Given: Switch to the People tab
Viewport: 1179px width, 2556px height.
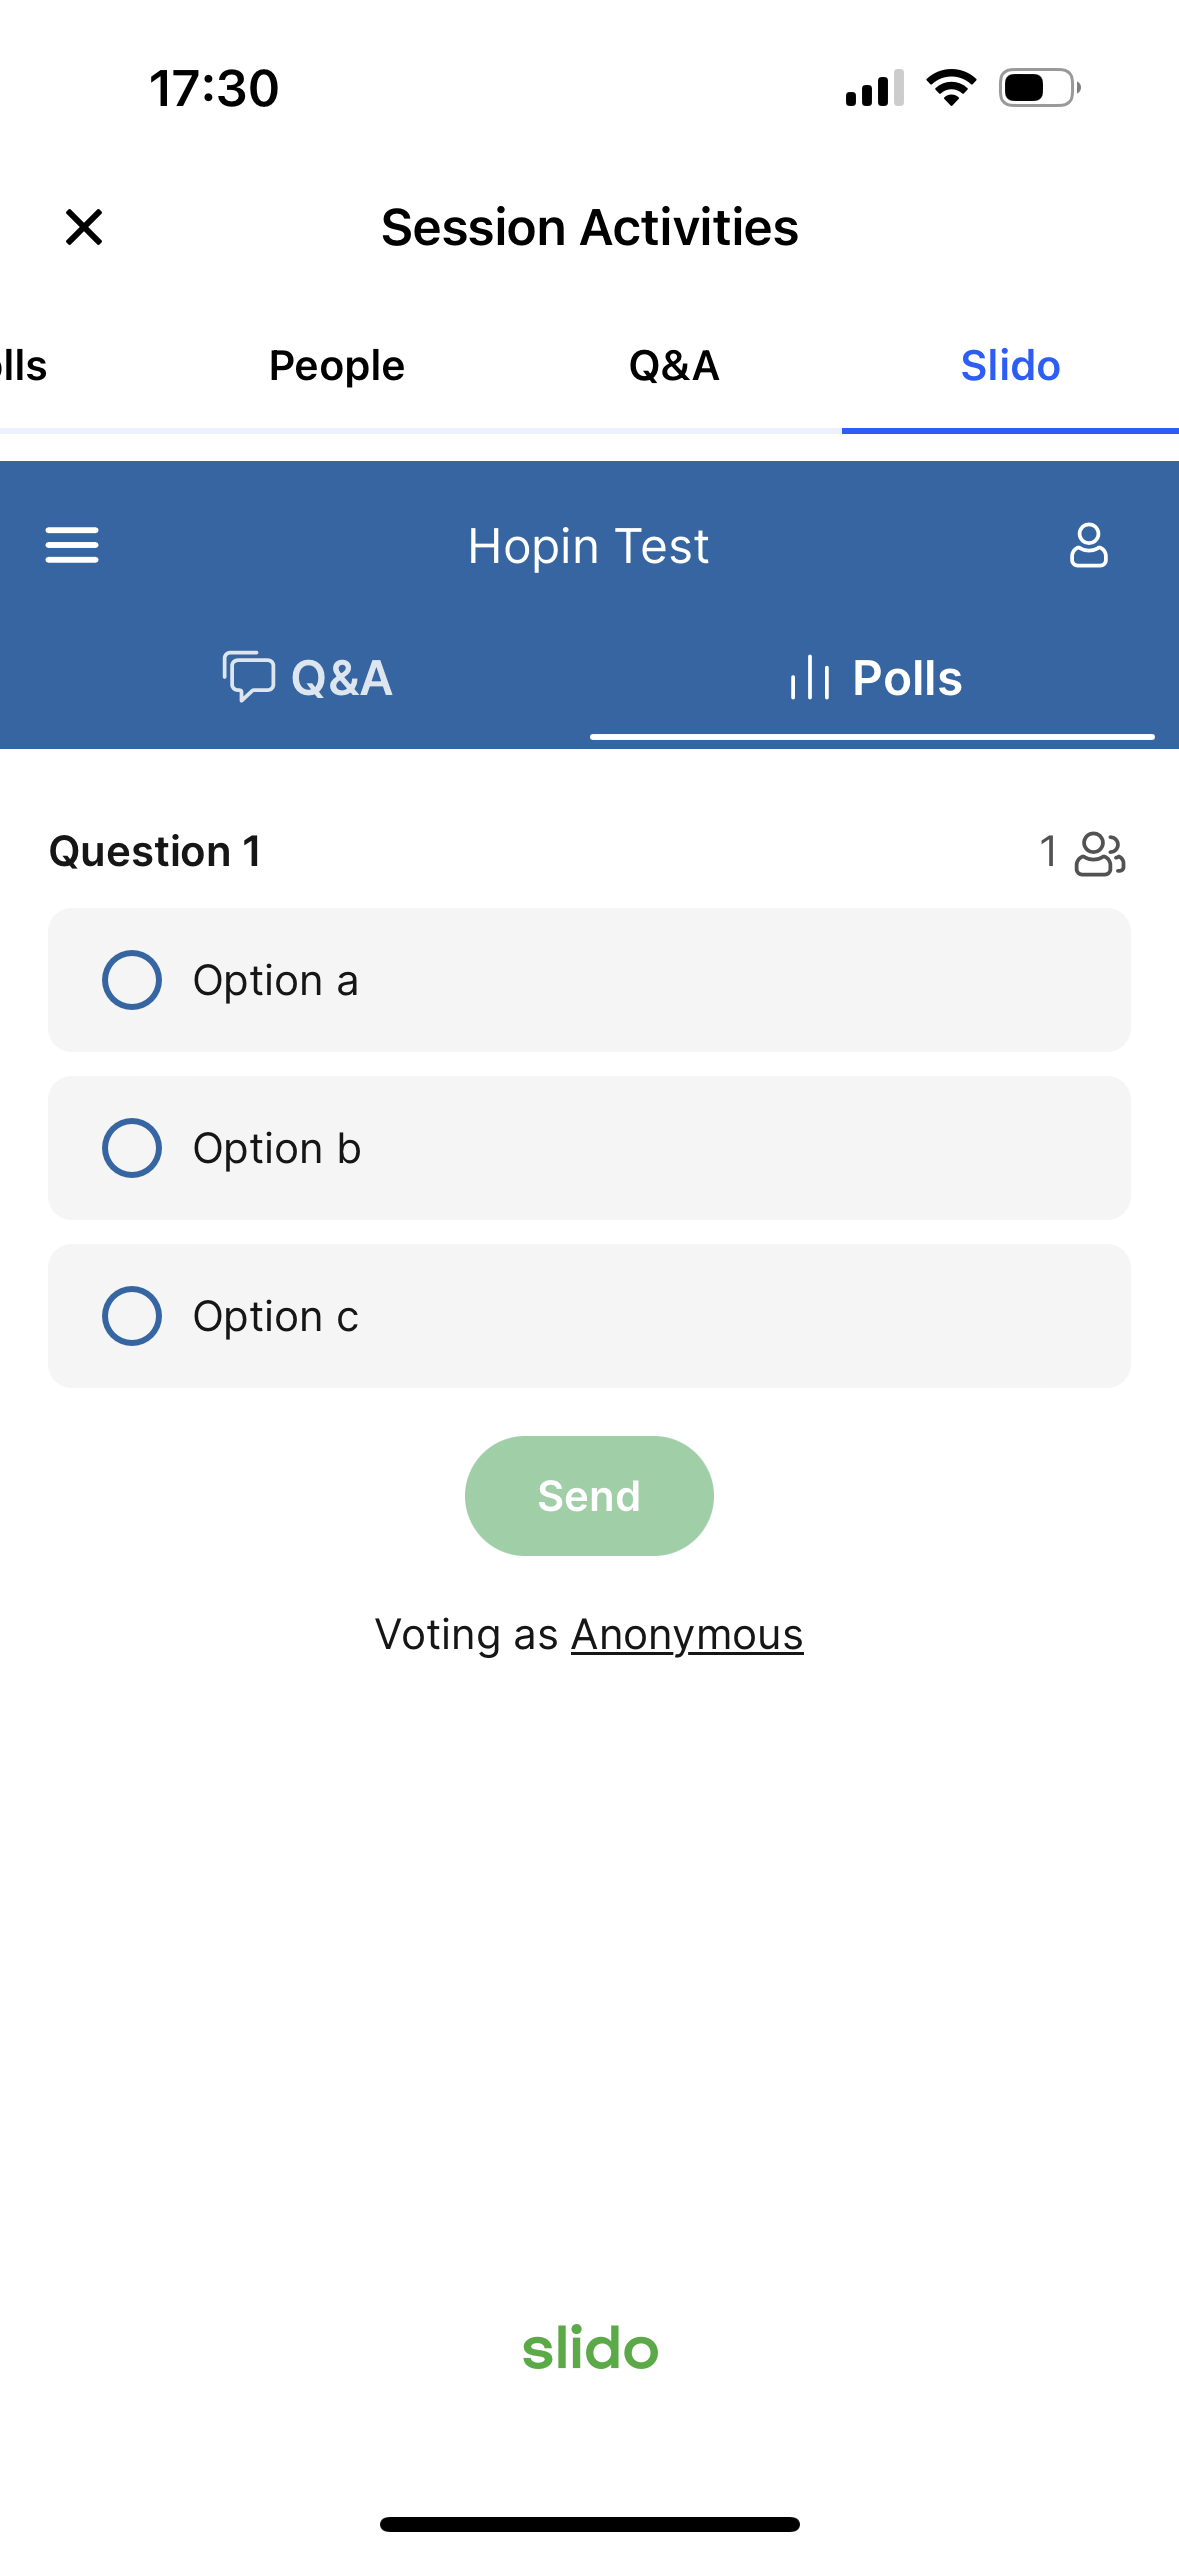Looking at the screenshot, I should pos(337,366).
